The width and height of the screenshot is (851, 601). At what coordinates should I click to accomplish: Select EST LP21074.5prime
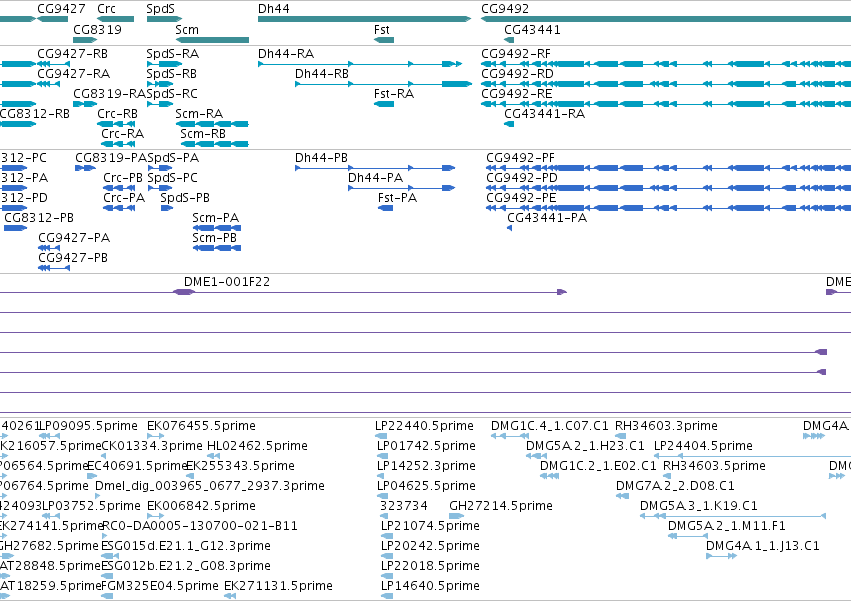click(x=386, y=536)
